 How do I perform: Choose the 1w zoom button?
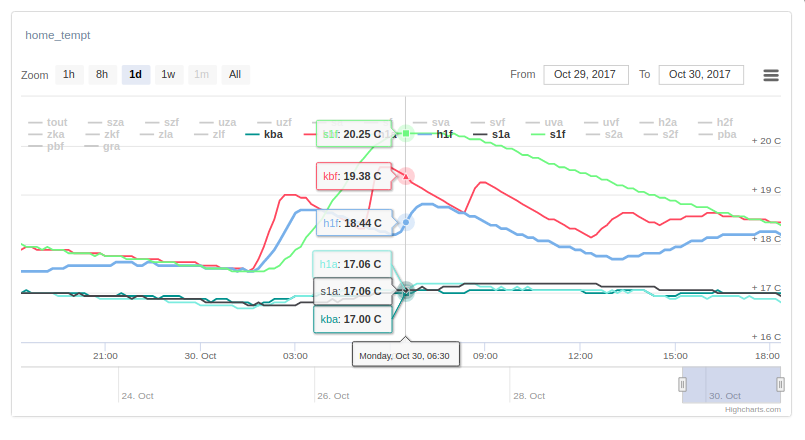click(168, 75)
